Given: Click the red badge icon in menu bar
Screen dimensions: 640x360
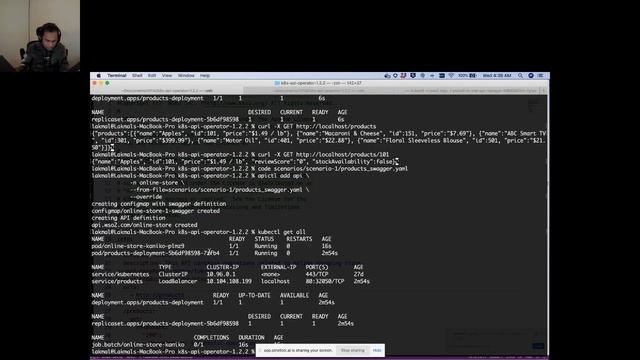Looking at the screenshot, I should [x=403, y=76].
